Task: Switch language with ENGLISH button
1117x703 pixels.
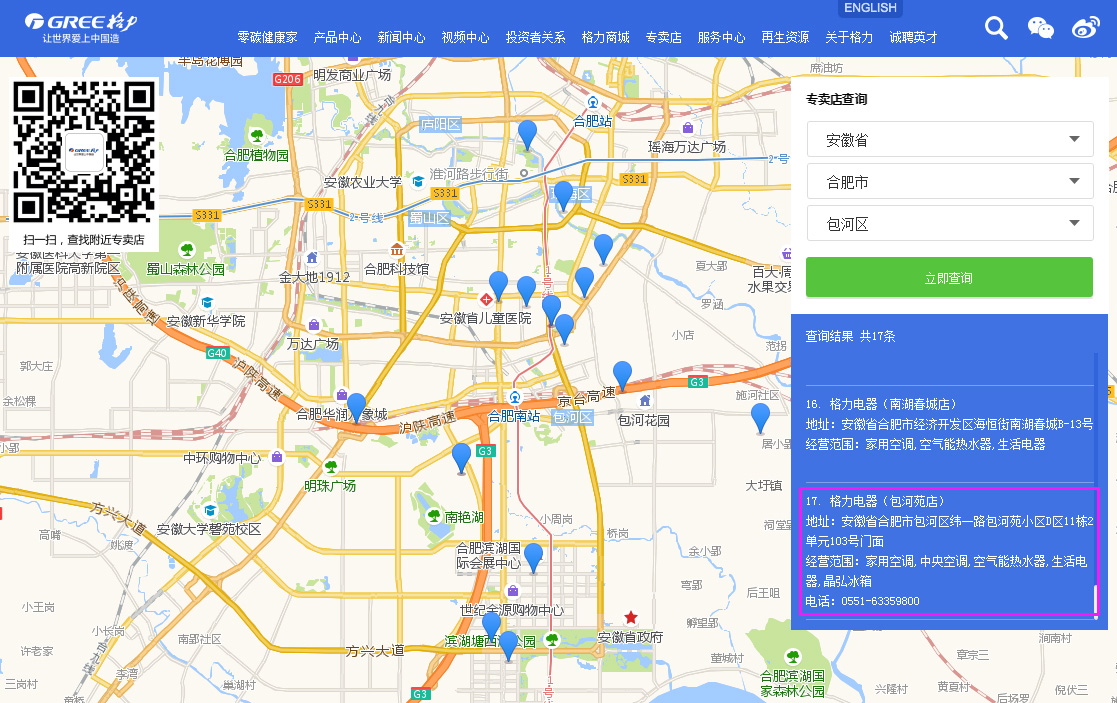Action: tap(870, 8)
